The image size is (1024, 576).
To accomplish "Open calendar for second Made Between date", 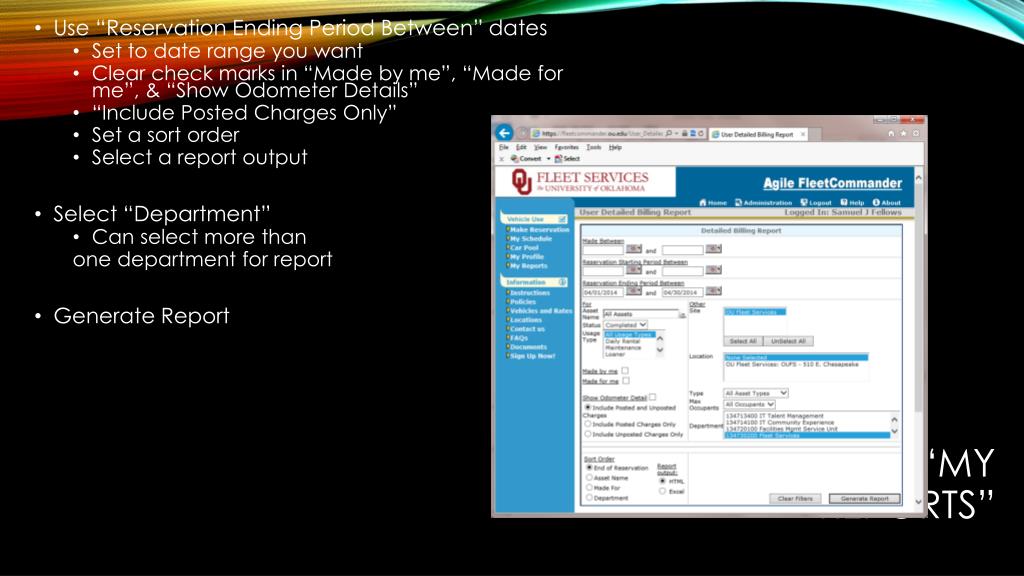I will tap(713, 249).
